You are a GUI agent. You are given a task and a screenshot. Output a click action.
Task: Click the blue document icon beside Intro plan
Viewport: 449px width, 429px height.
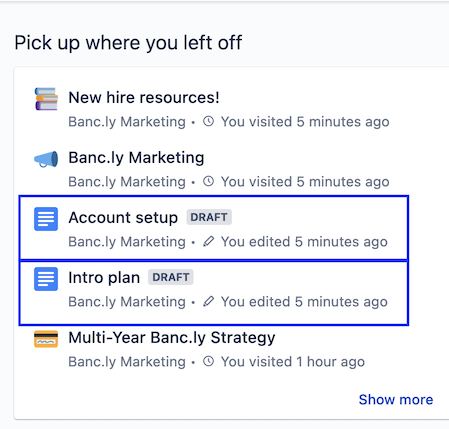pyautogui.click(x=46, y=279)
